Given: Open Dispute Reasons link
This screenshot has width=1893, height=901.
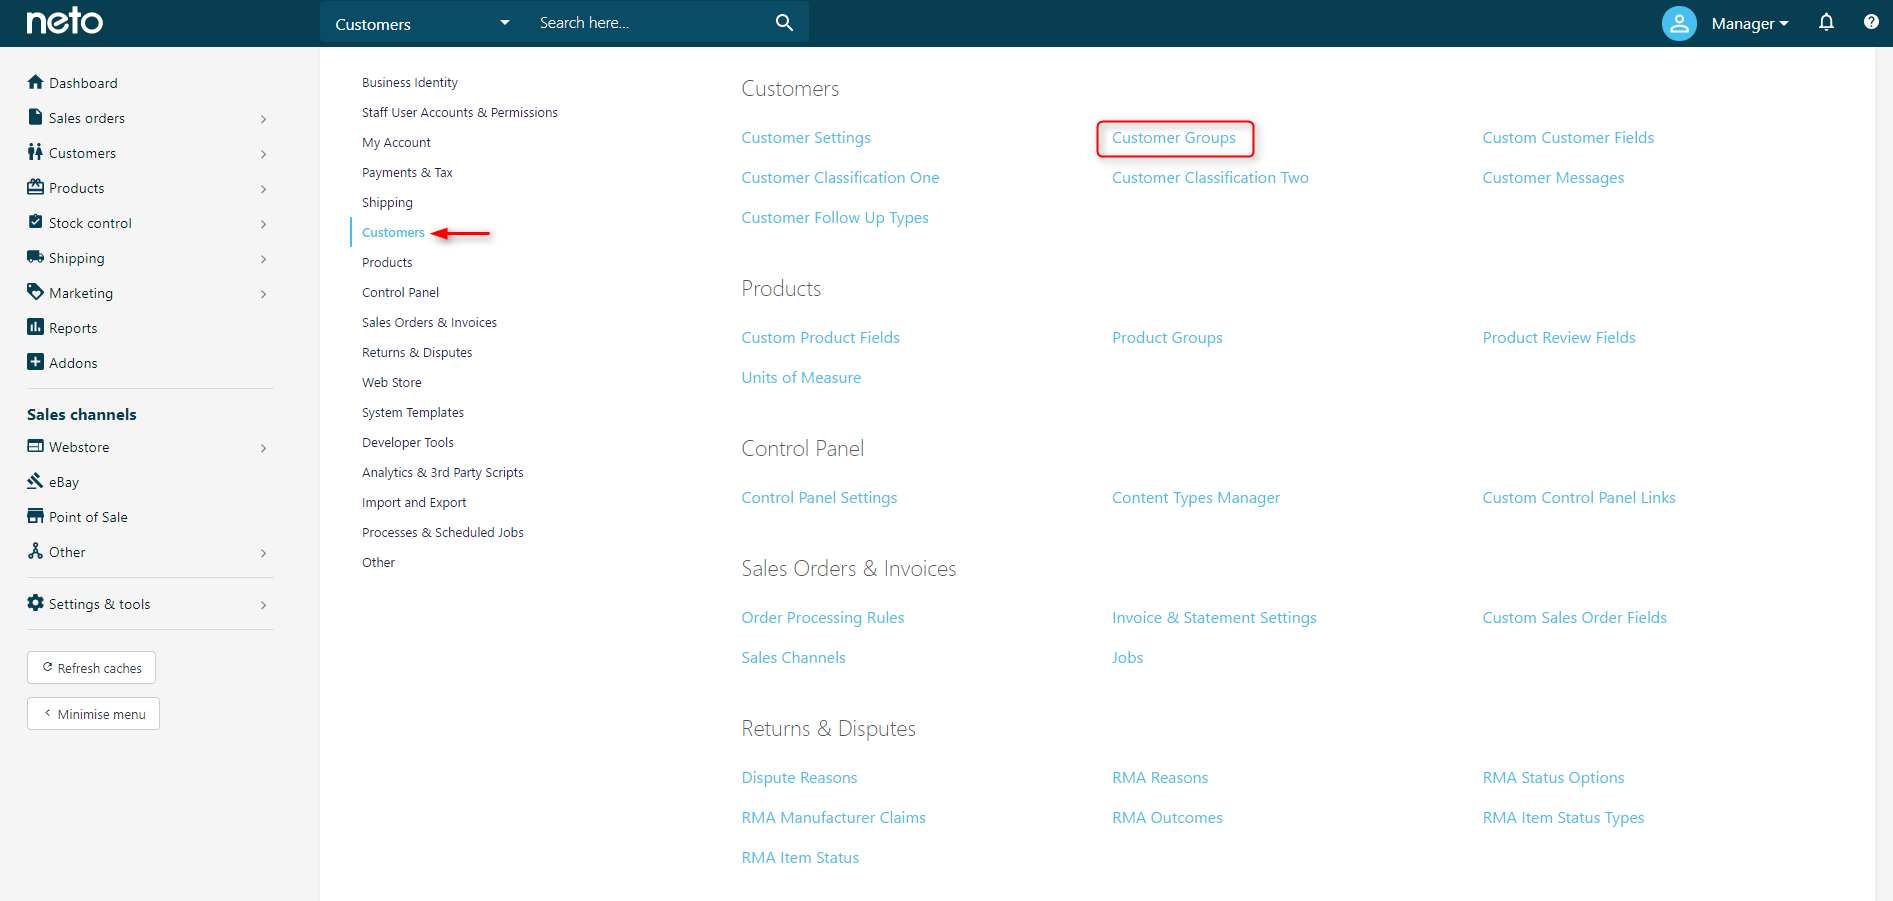Looking at the screenshot, I should click(x=799, y=778).
